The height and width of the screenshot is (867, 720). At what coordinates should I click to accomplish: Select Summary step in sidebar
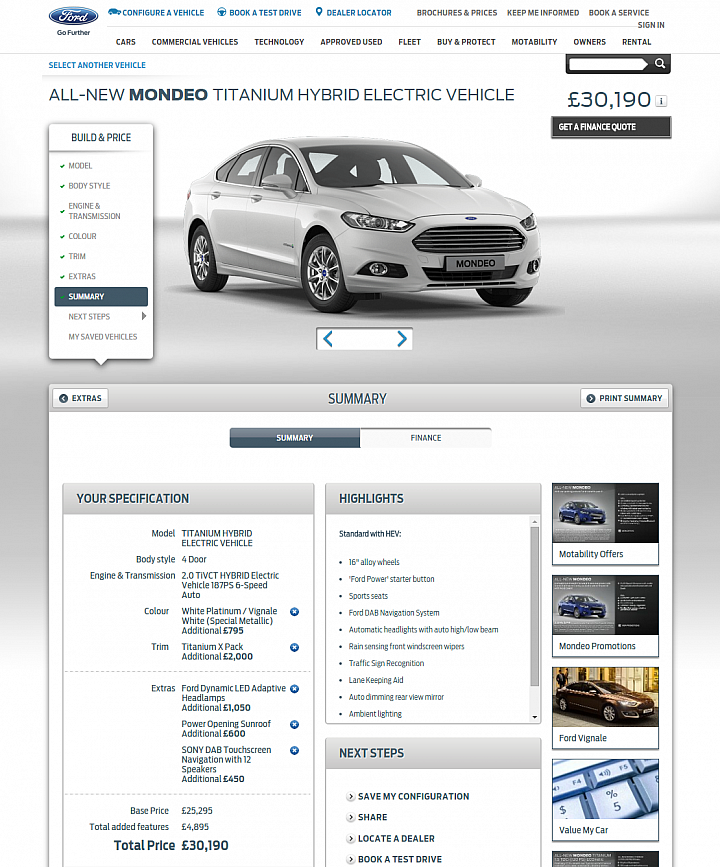coord(101,296)
